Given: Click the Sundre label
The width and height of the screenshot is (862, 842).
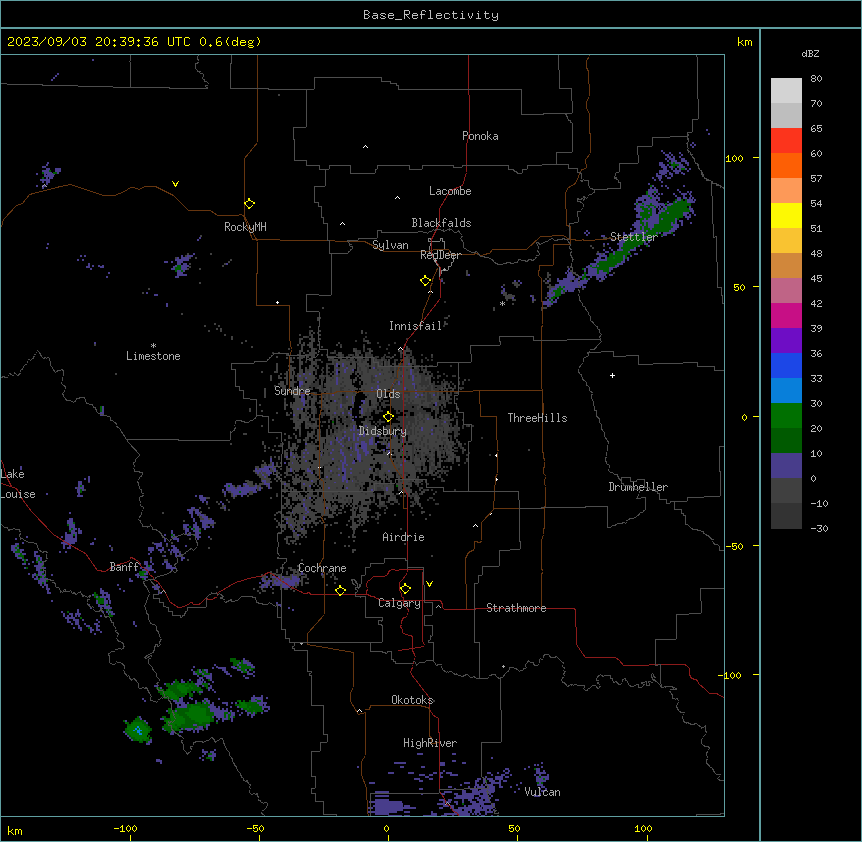Looking at the screenshot, I should pos(292,391).
